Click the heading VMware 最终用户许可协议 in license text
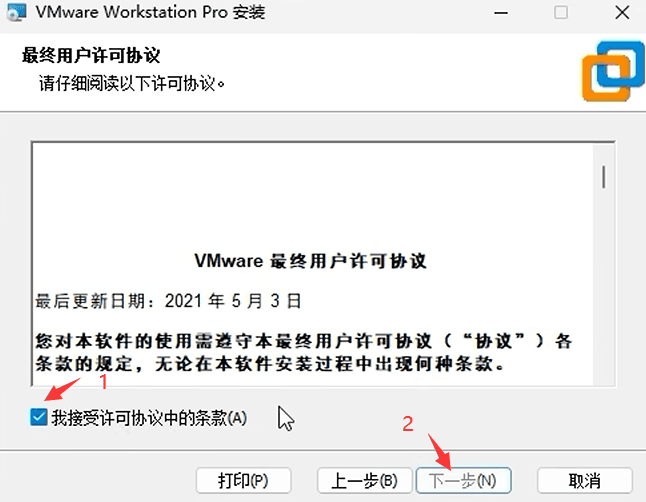 [x=310, y=261]
